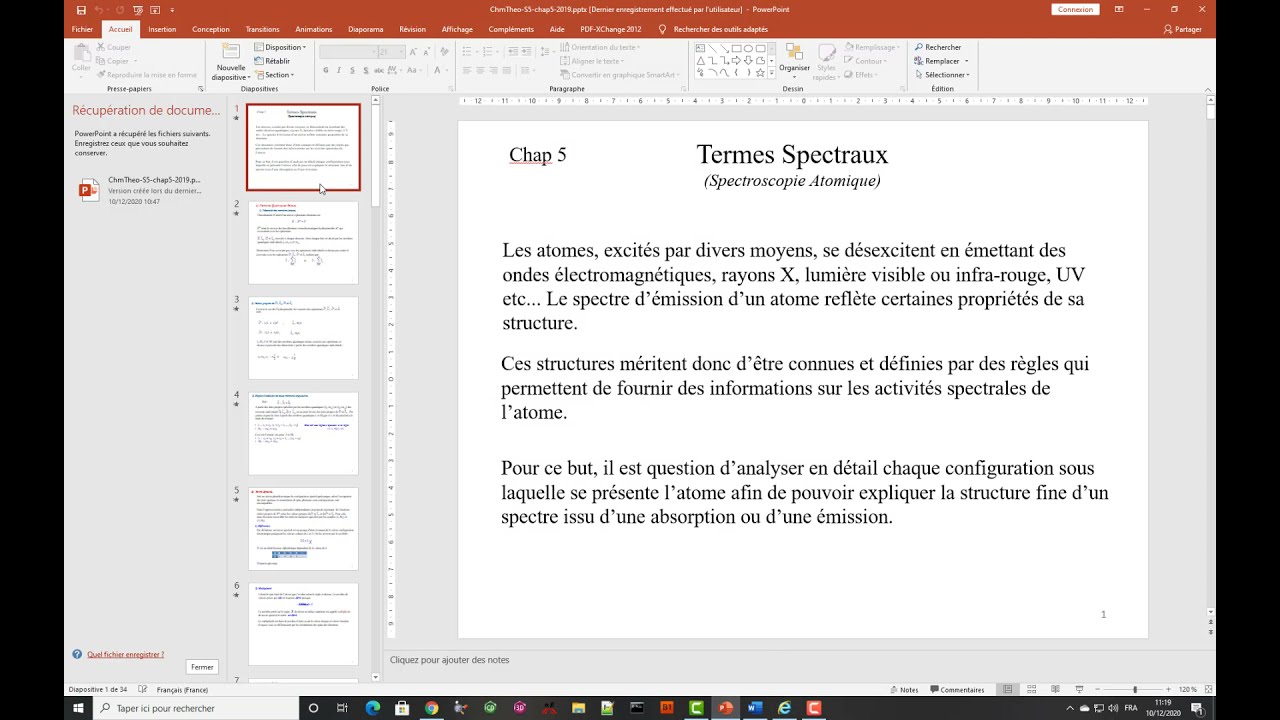Switch to Slide Sorter view

(x=1031, y=689)
